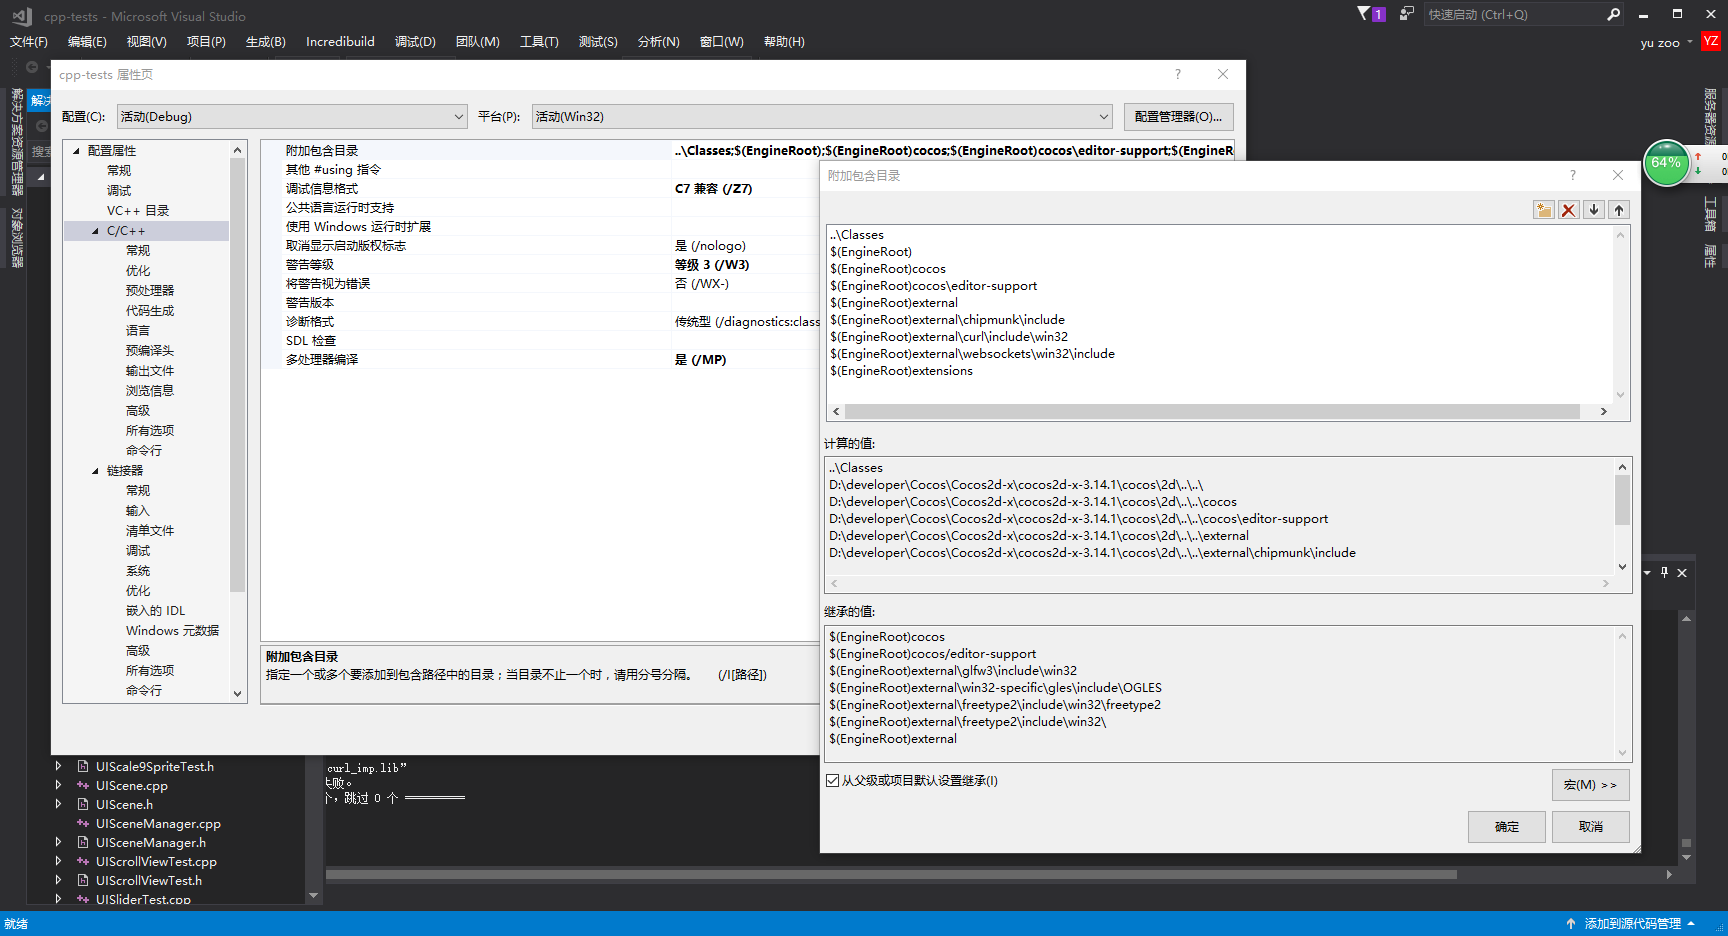Click the UIScale9SpriteTest.h file icon
This screenshot has width=1728, height=936.
84,767
